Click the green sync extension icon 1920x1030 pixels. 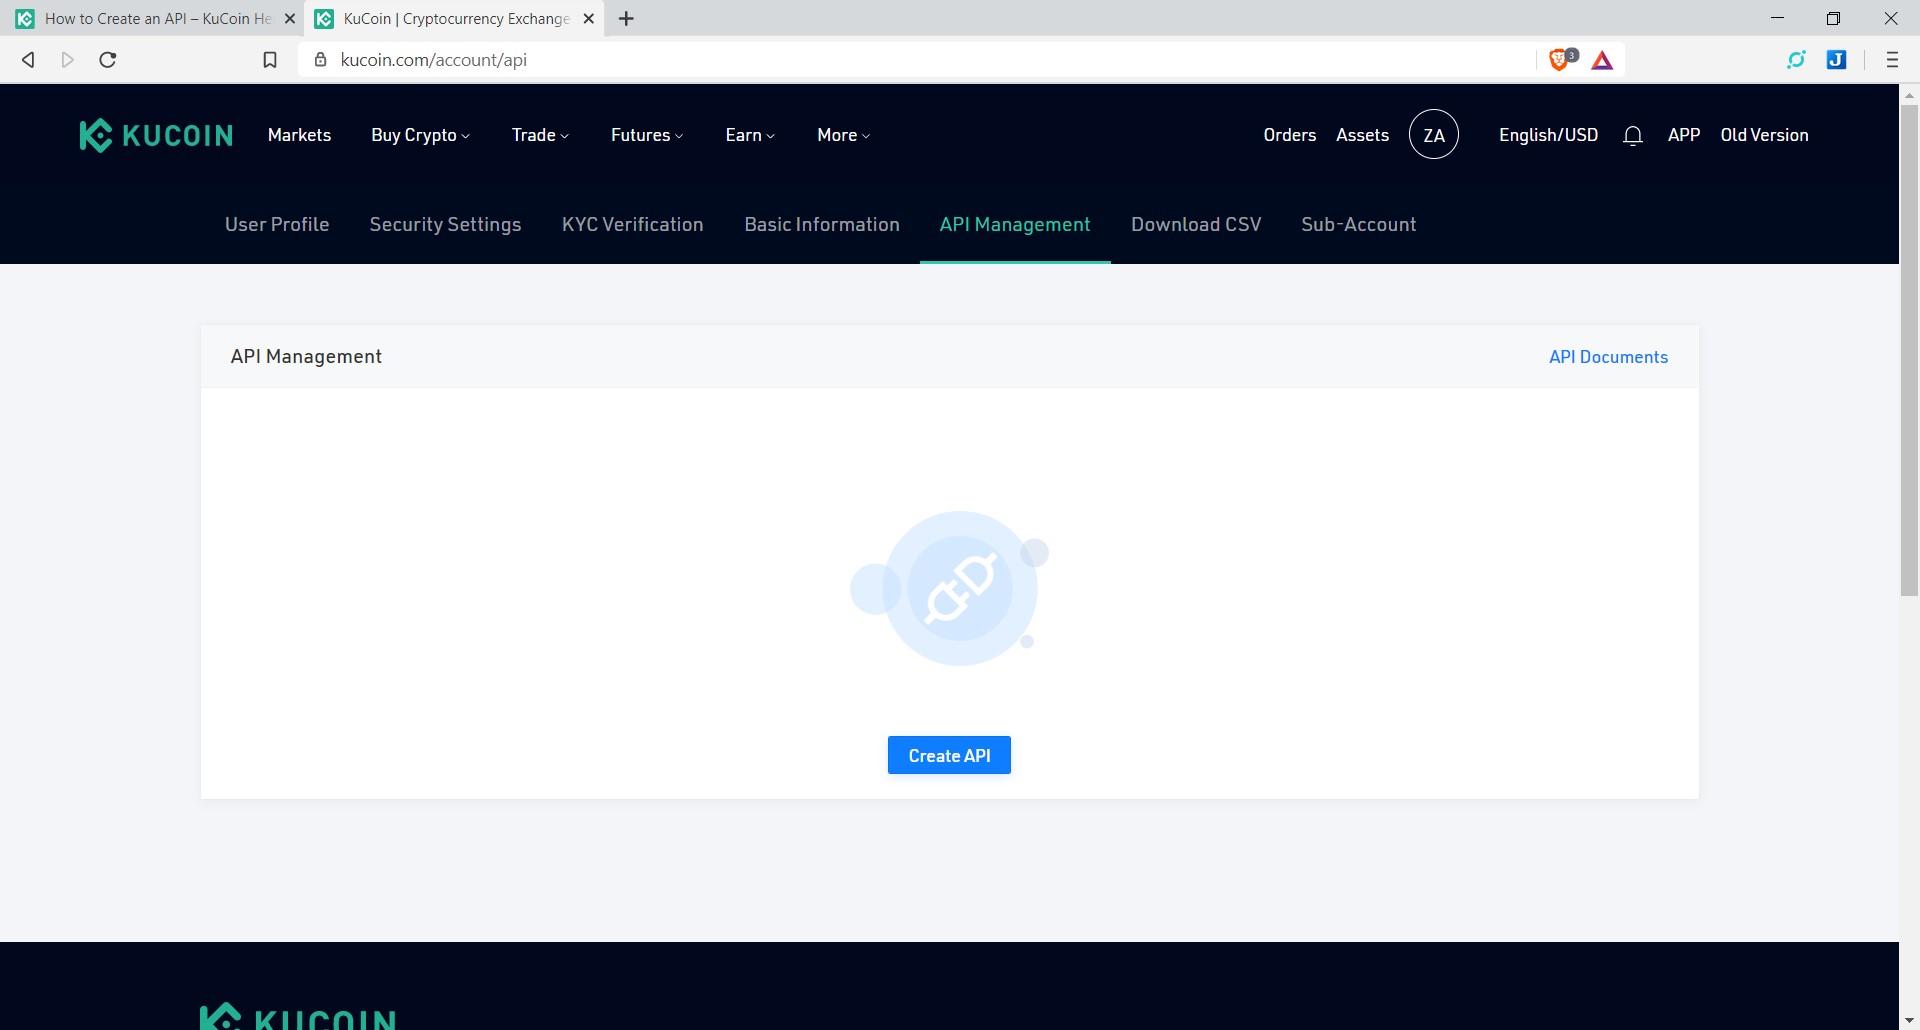click(x=1796, y=60)
